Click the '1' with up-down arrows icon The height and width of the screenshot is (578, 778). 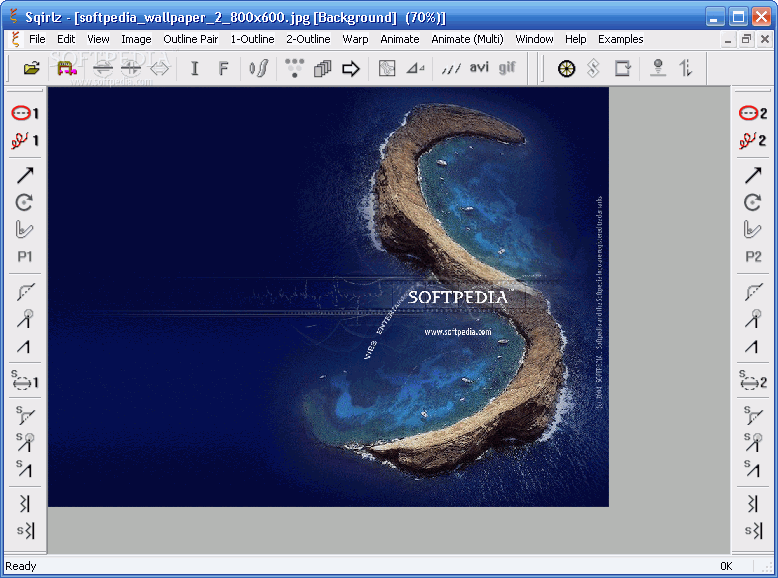click(686, 68)
